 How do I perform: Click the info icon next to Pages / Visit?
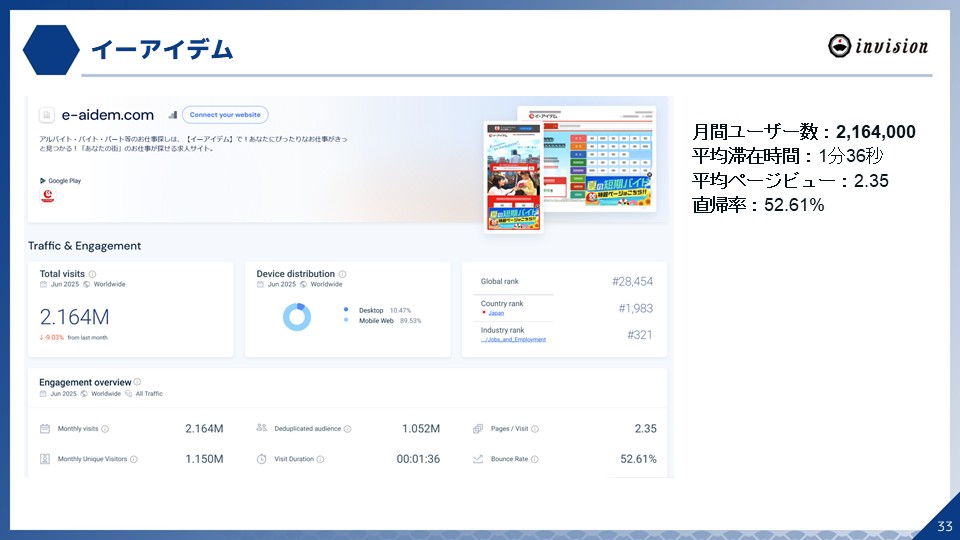(534, 429)
